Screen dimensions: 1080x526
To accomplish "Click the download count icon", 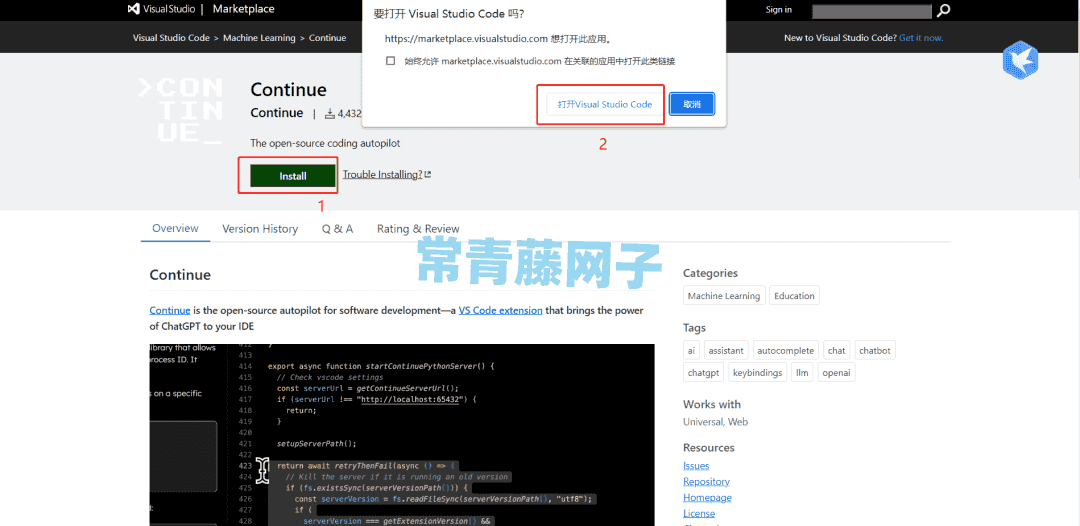I will pos(330,114).
